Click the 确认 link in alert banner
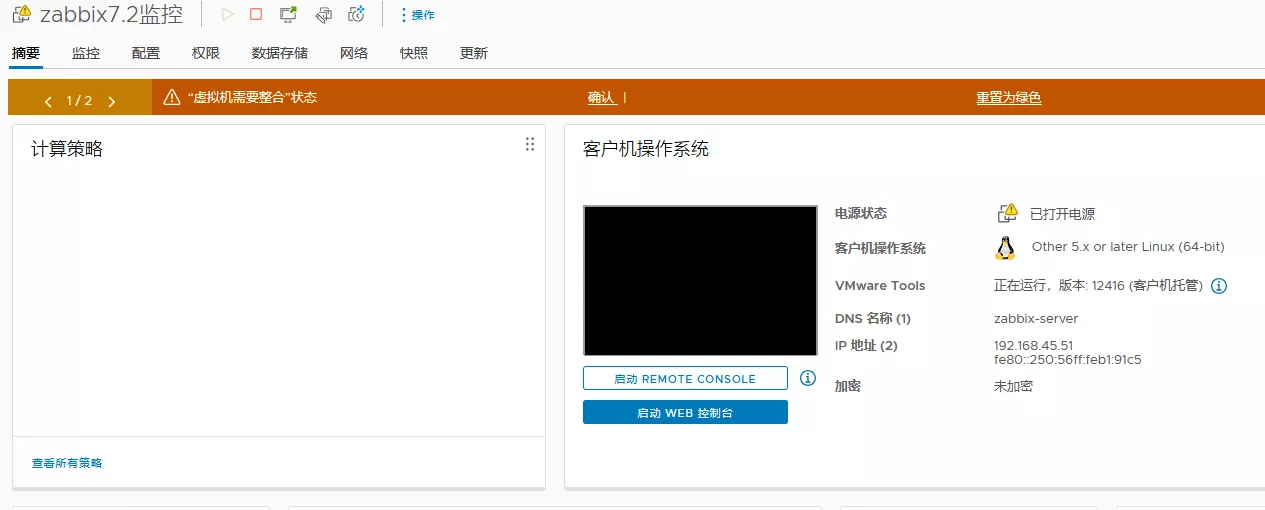 click(x=601, y=97)
